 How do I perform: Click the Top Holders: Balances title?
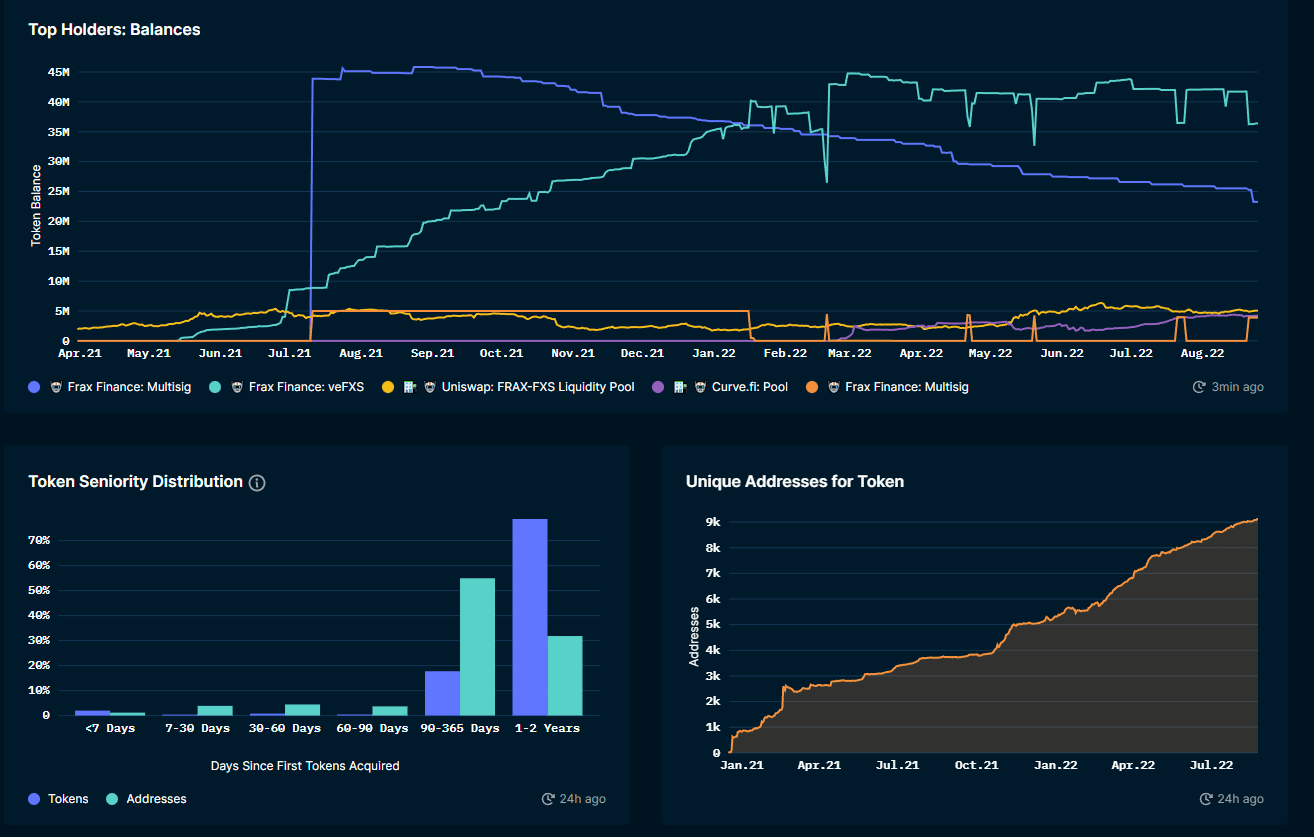[114, 30]
